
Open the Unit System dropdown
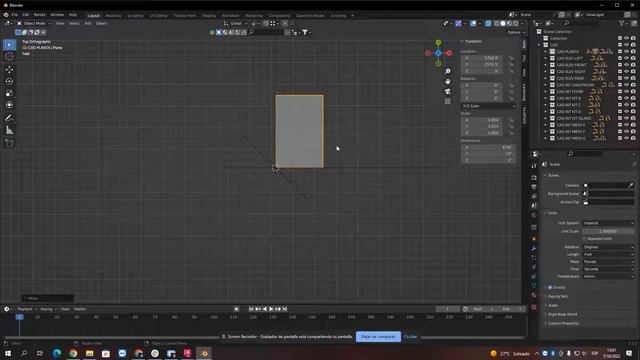(608, 223)
